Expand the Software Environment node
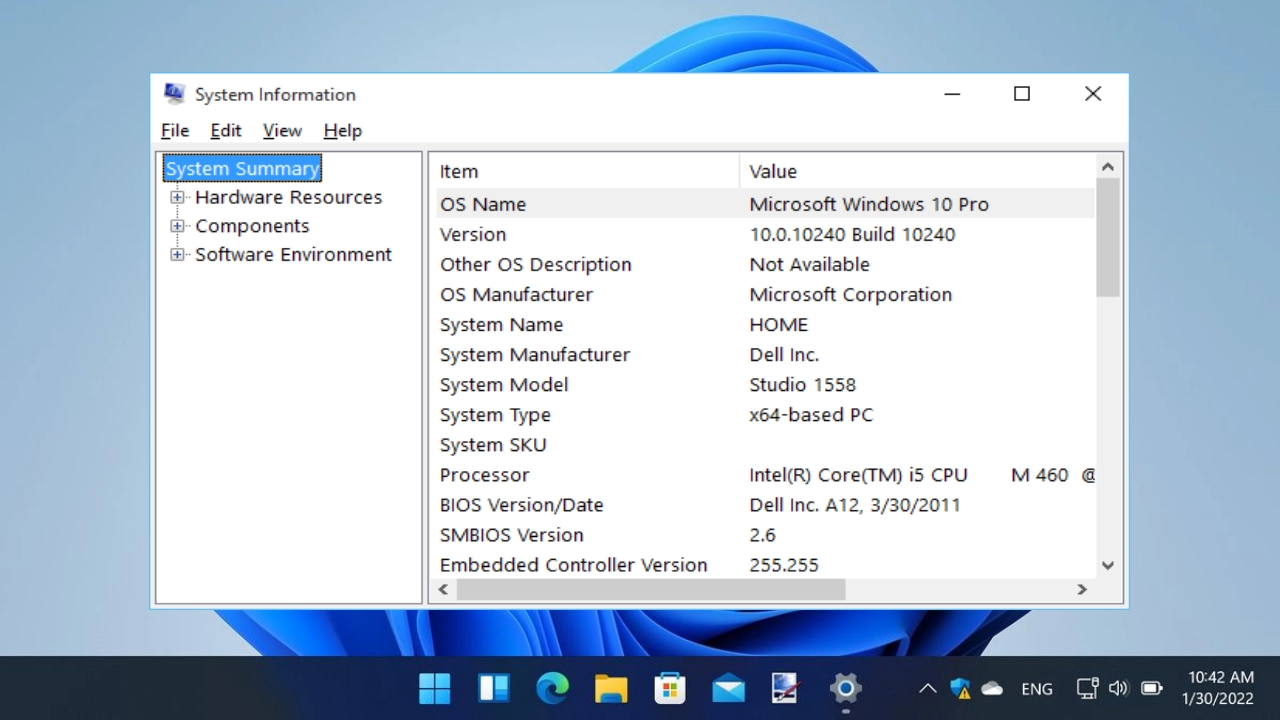Screen dimensions: 1280x720 177,254
